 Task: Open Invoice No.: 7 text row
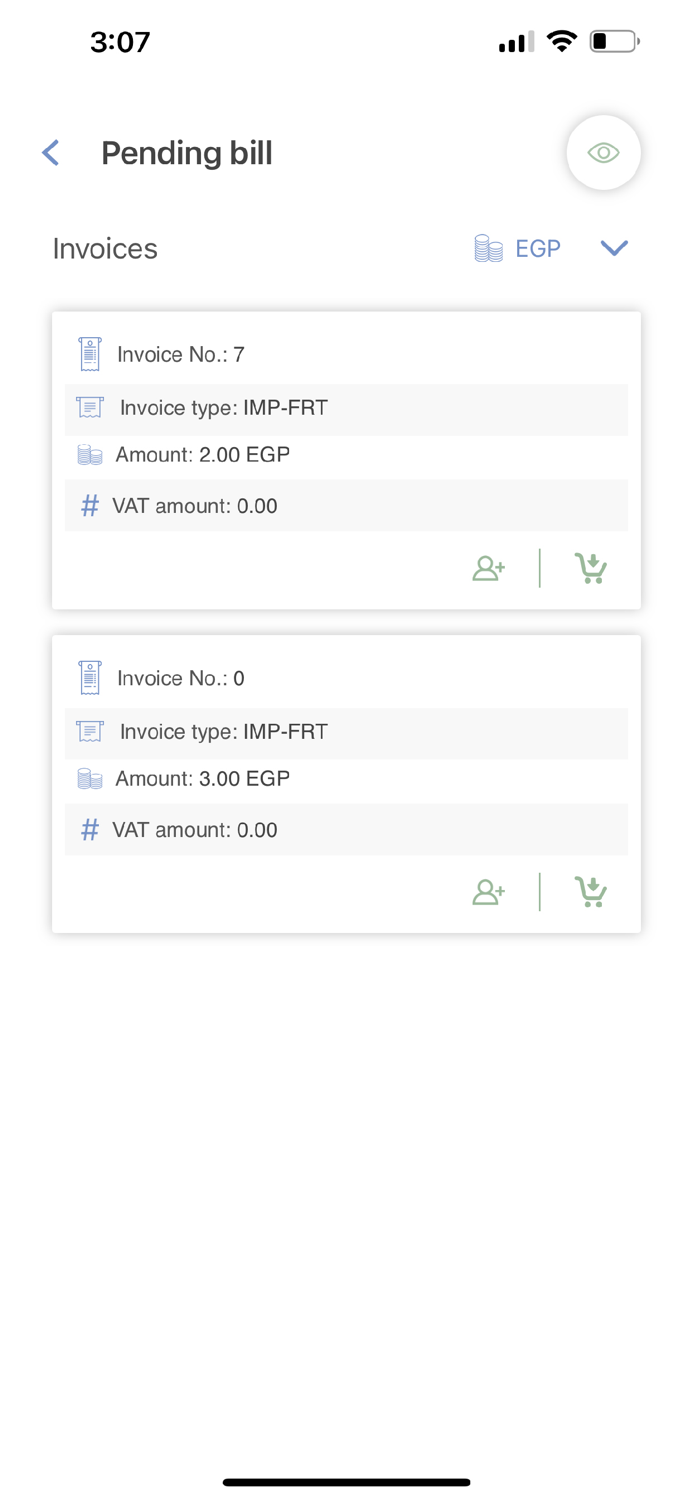point(181,355)
